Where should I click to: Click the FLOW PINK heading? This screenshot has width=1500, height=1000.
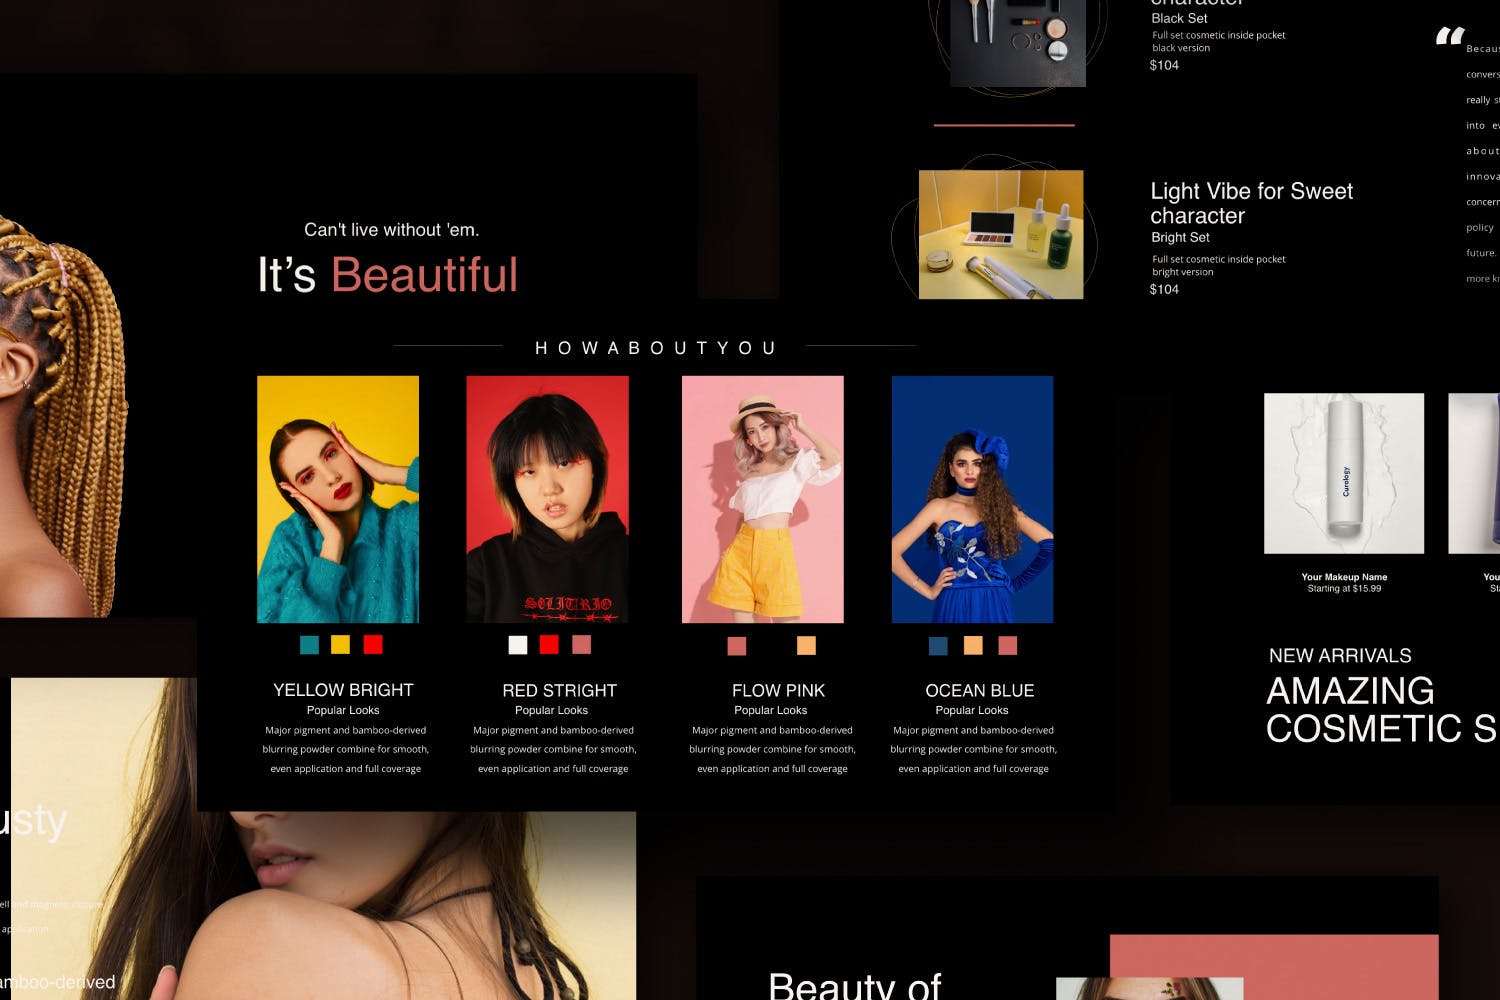tap(778, 691)
